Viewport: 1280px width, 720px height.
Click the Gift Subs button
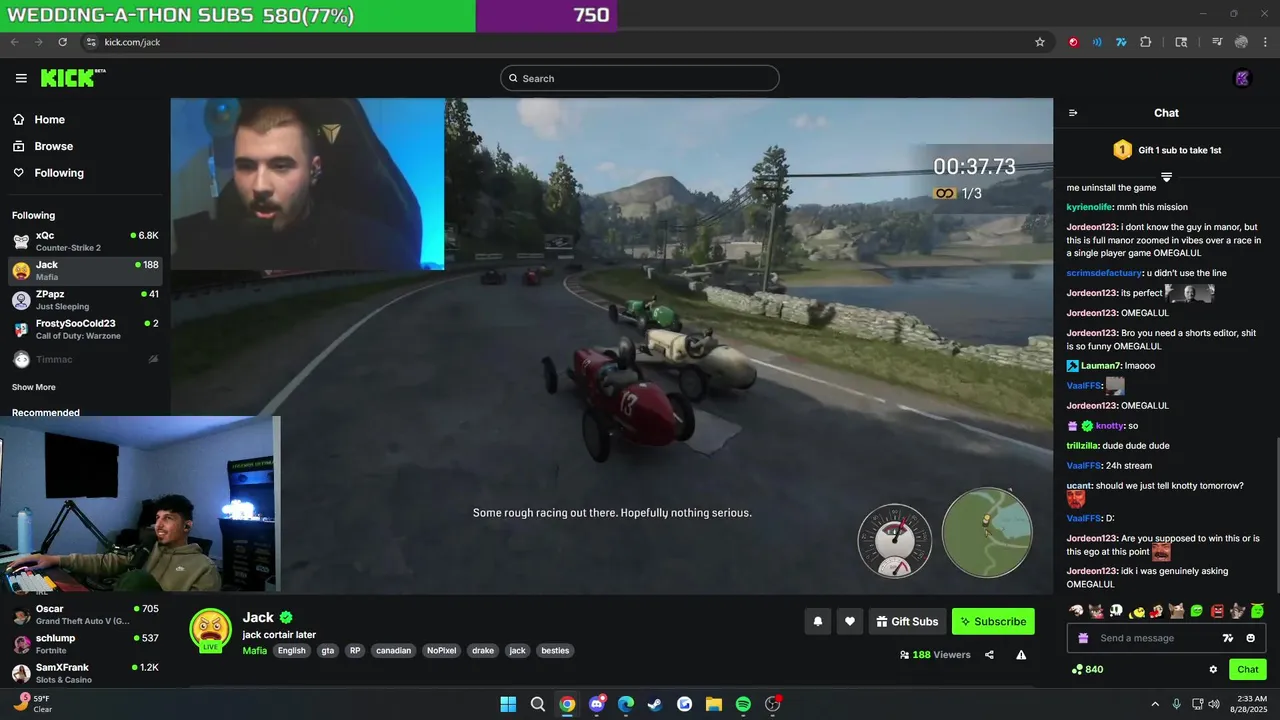pyautogui.click(x=907, y=621)
